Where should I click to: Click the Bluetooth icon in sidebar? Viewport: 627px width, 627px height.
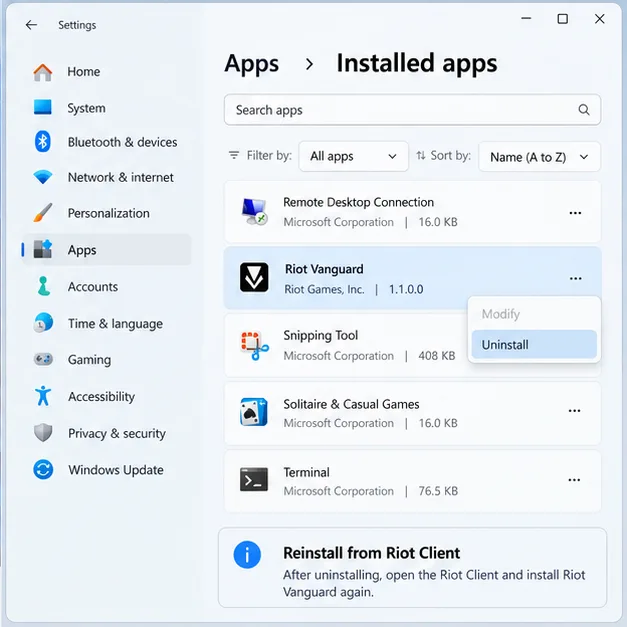[x=42, y=142]
